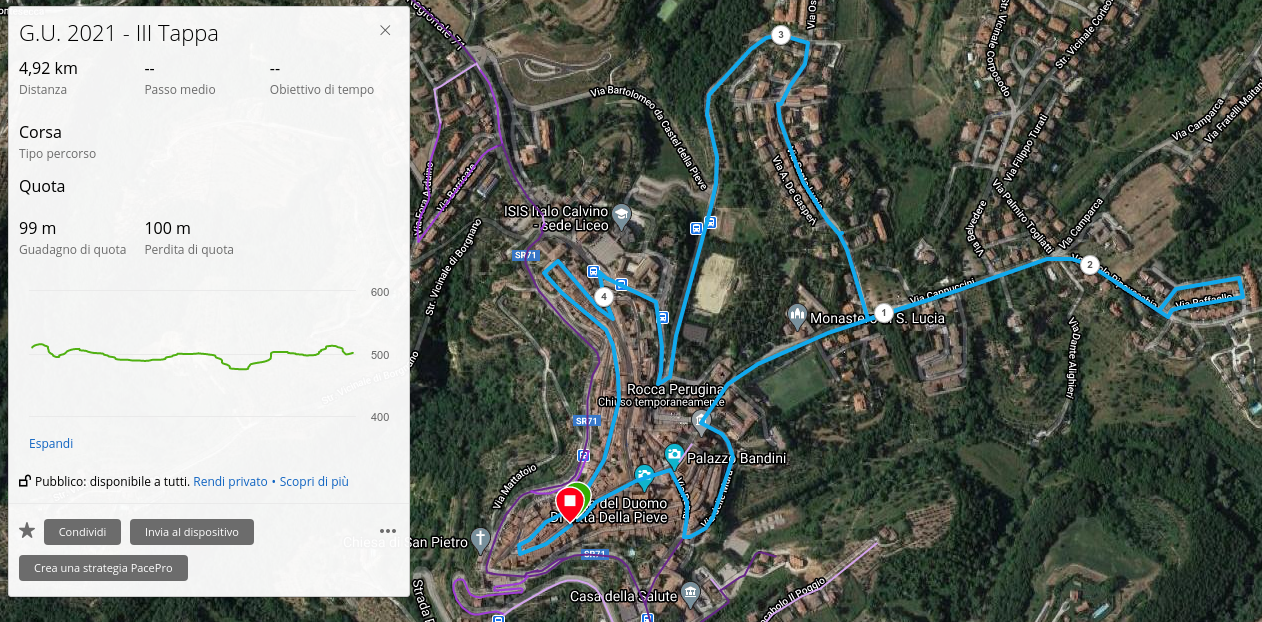Select kilometer marker 1 on route

[x=883, y=312]
